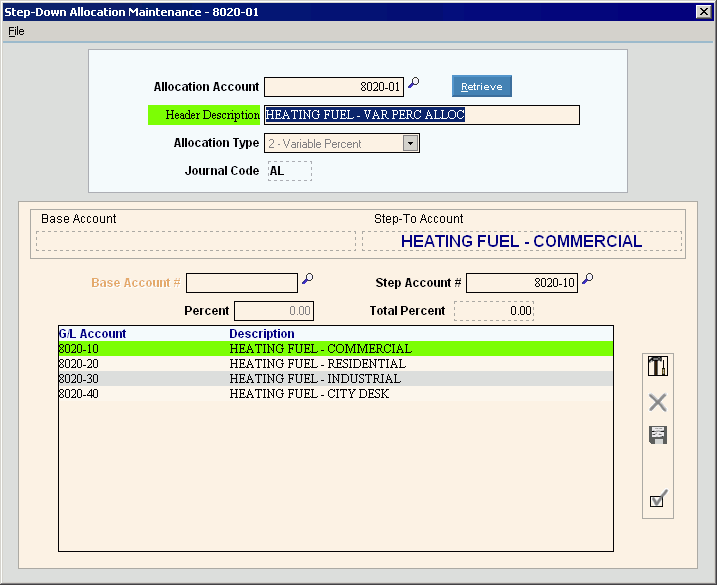Close the Step-Down Allocation Maintenance window

tap(703, 11)
